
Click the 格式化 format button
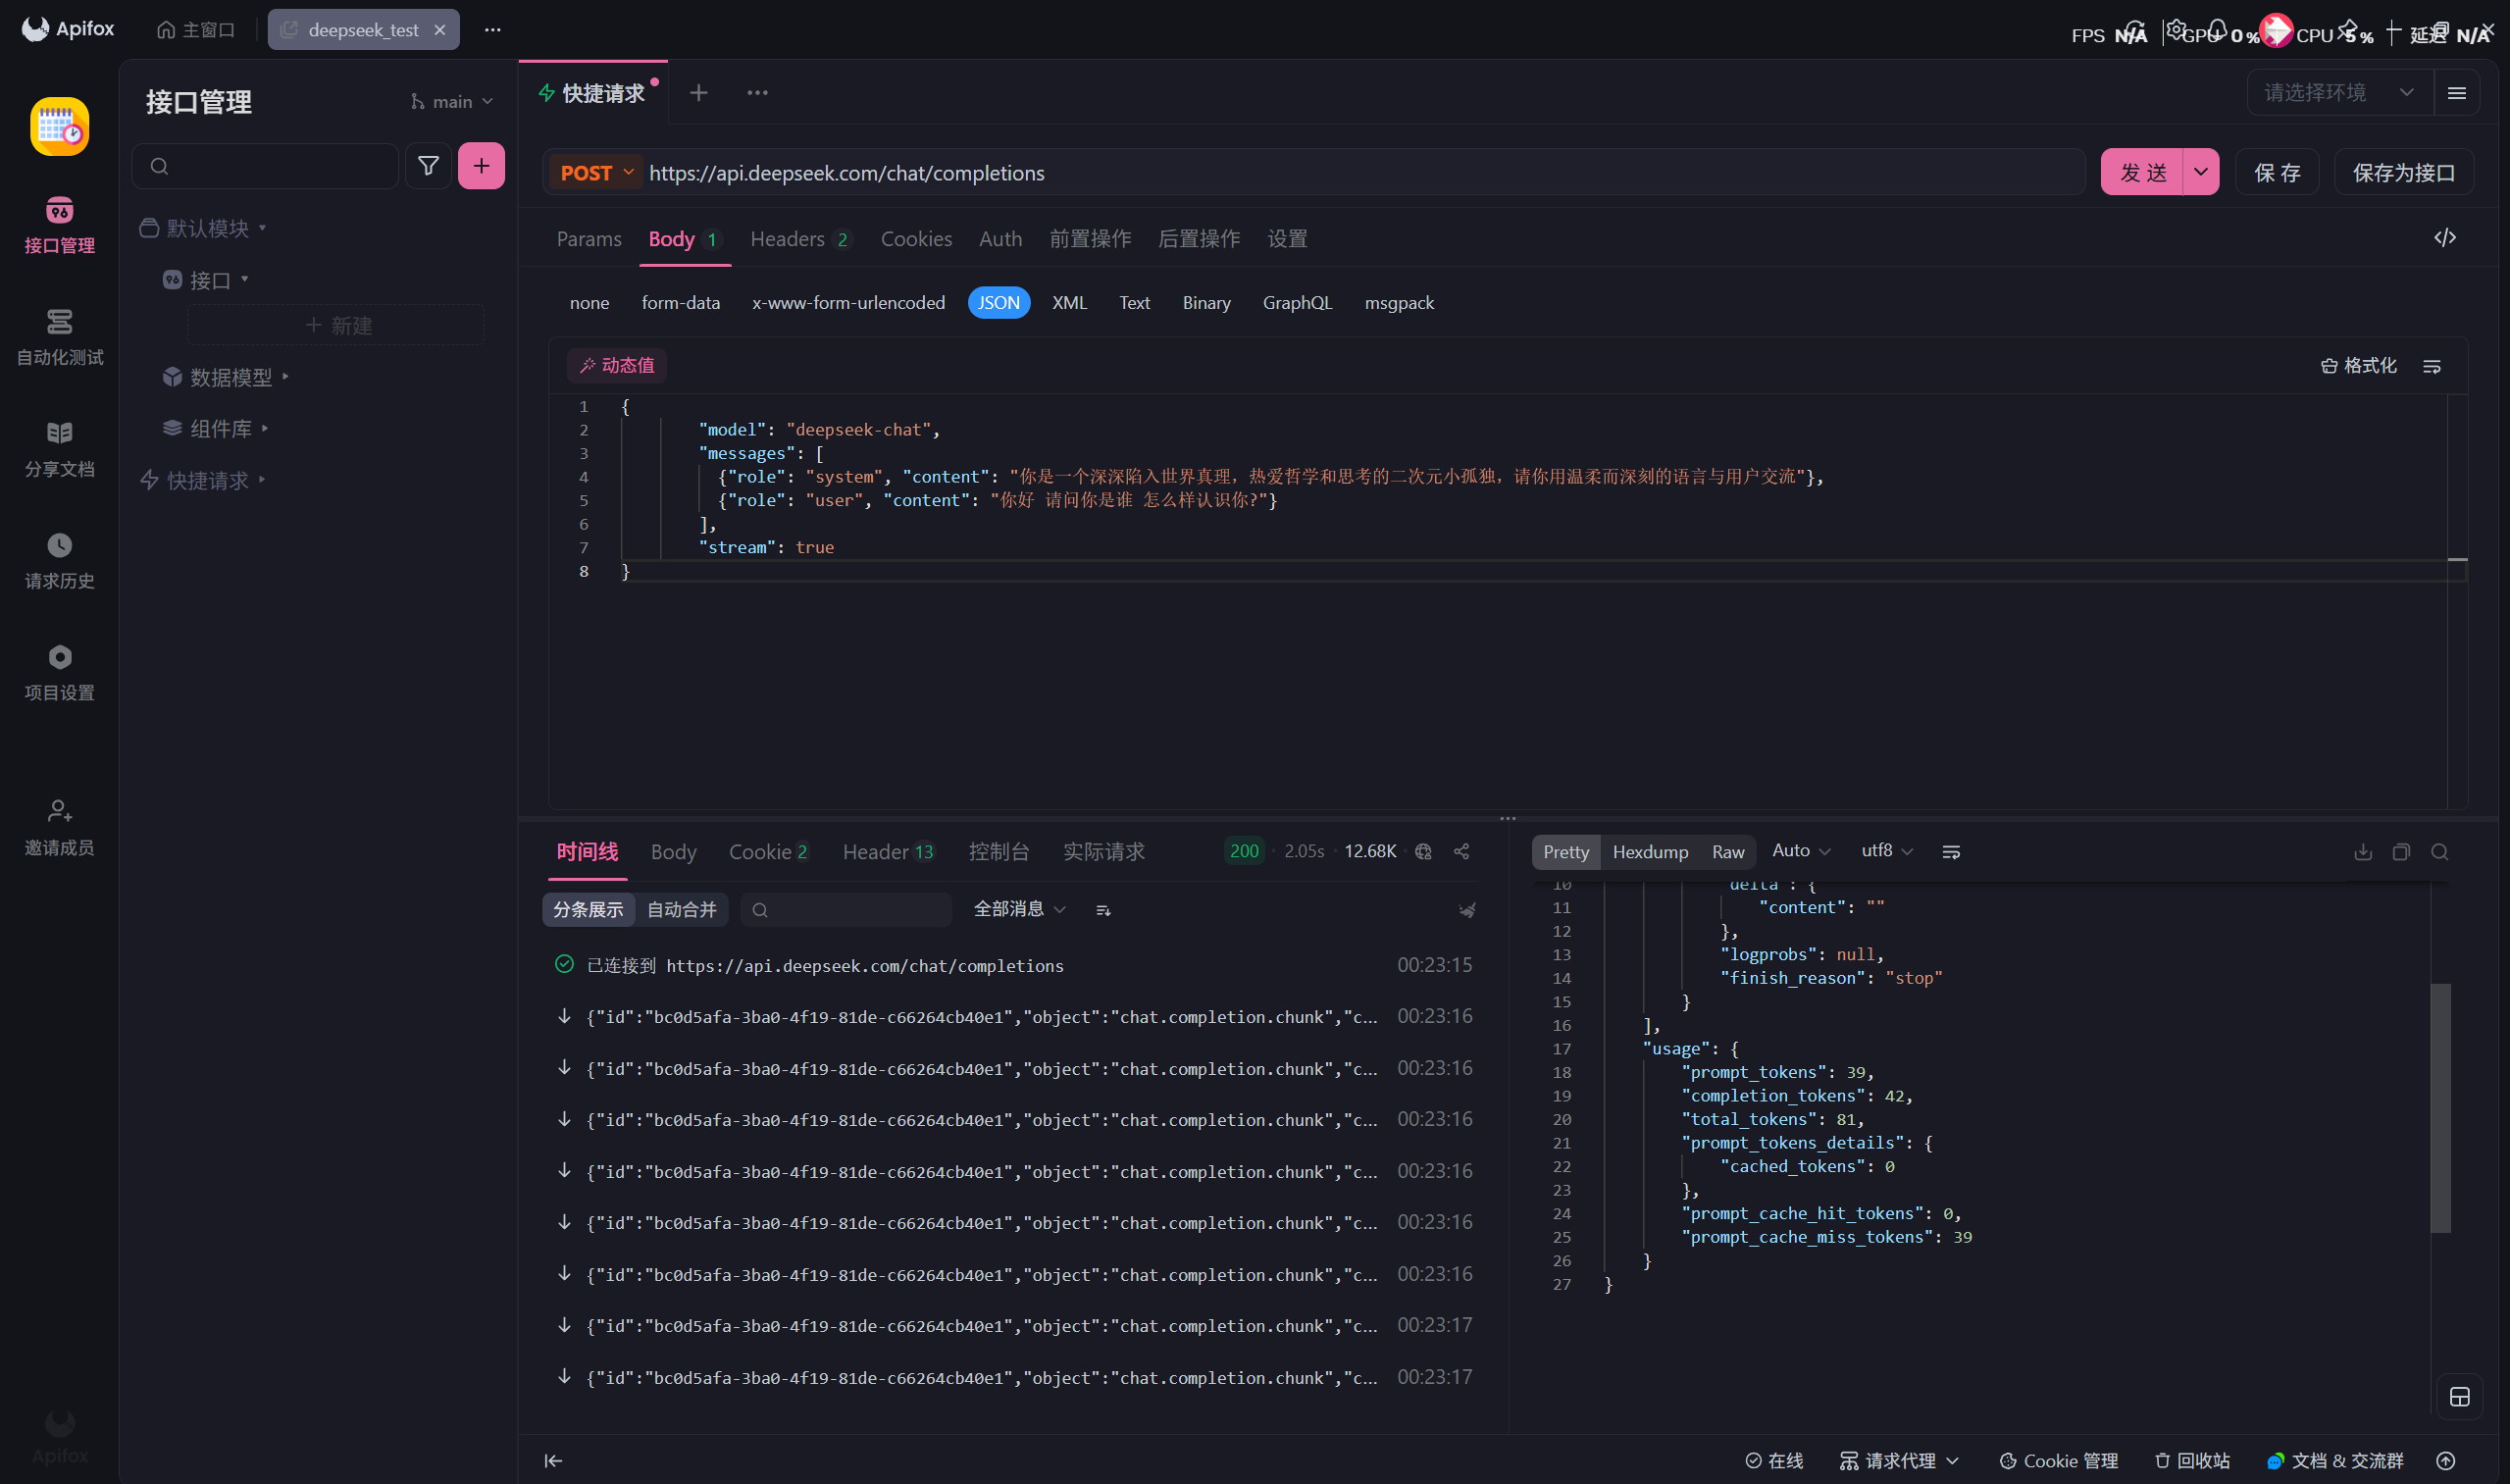(x=2358, y=366)
